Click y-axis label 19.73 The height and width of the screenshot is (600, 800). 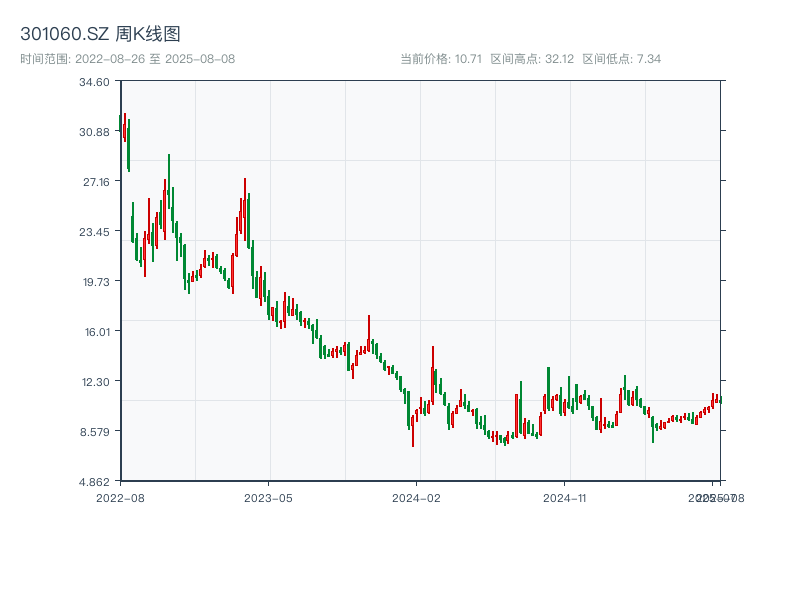click(96, 282)
